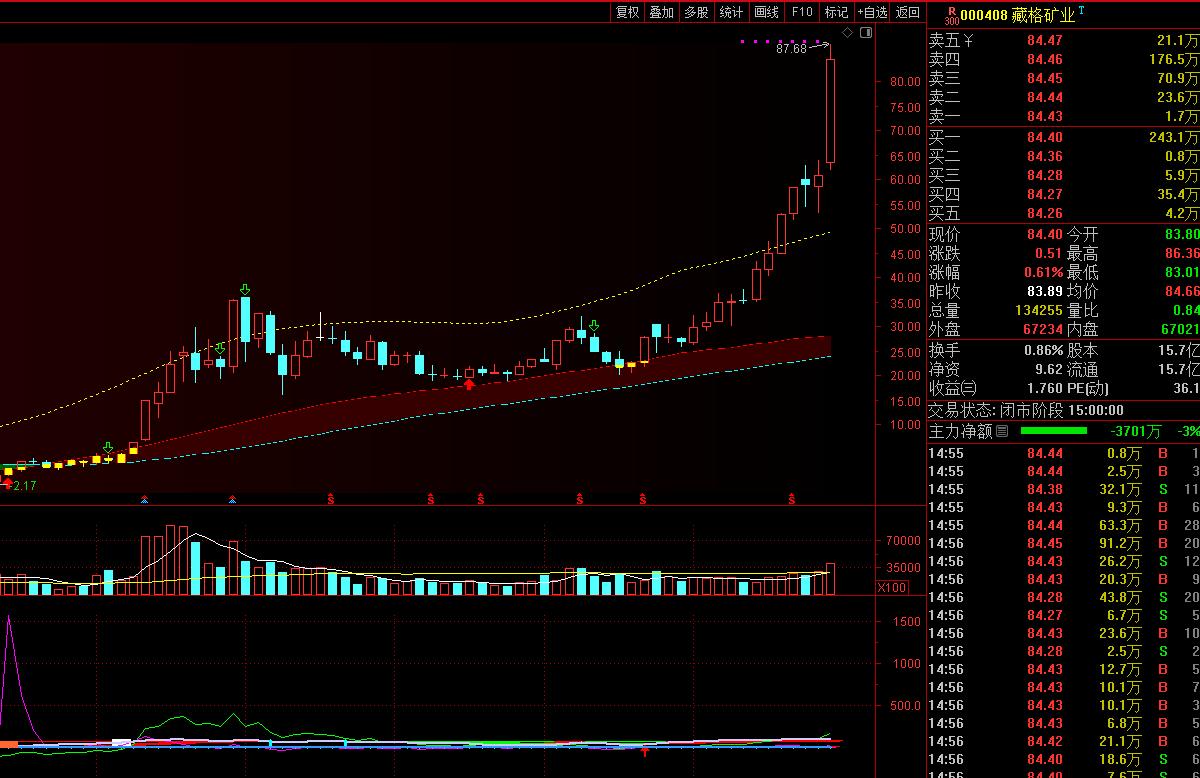Open the 统计 statistics menu
1200x778 pixels.
[731, 12]
